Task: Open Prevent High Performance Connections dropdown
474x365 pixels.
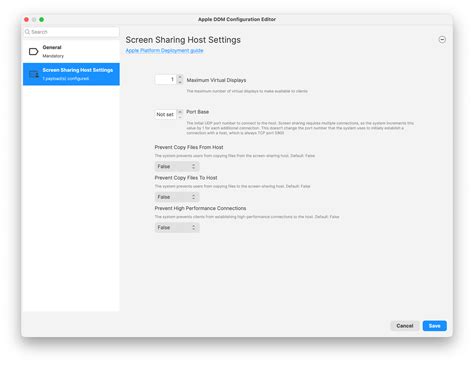Action: (177, 228)
